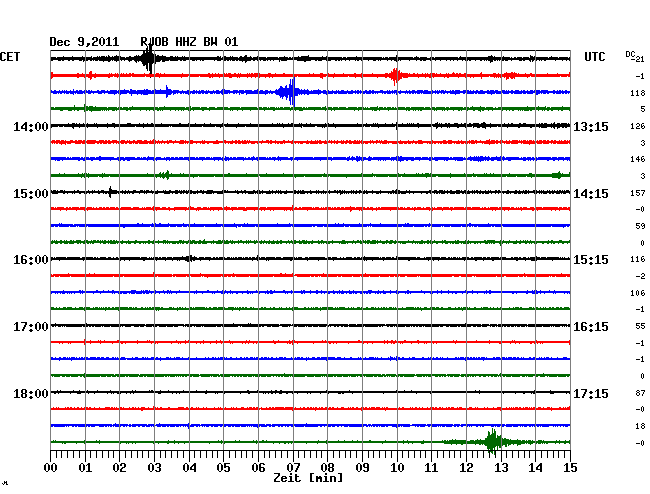Click the "17:00" CET time label
650x494 pixels.
pos(31,327)
